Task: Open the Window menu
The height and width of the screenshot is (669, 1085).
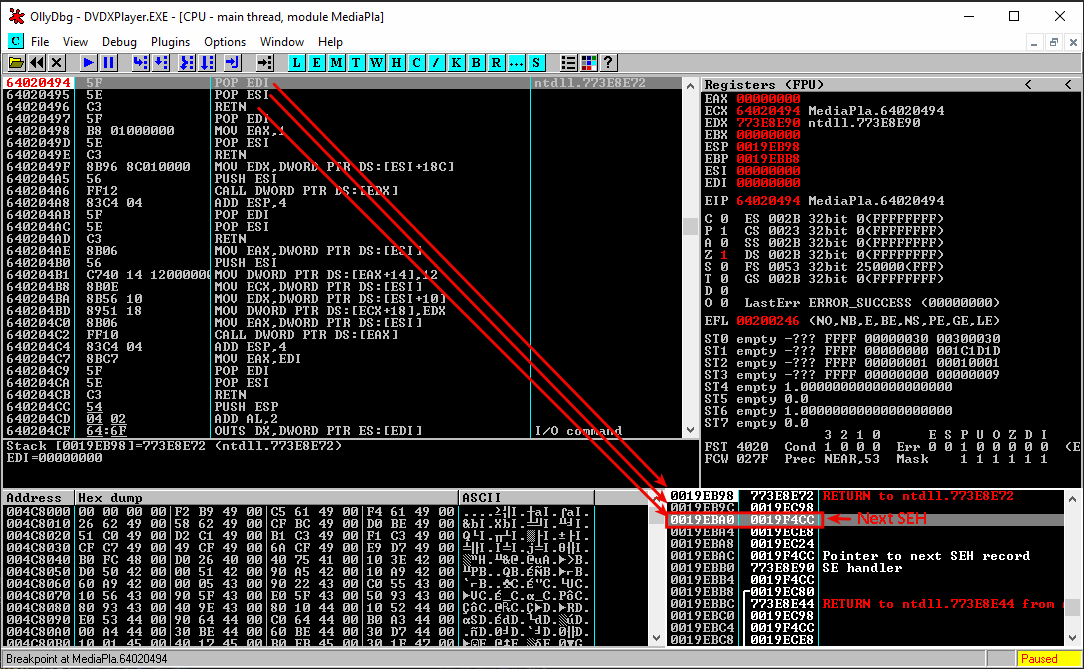Action: (282, 42)
